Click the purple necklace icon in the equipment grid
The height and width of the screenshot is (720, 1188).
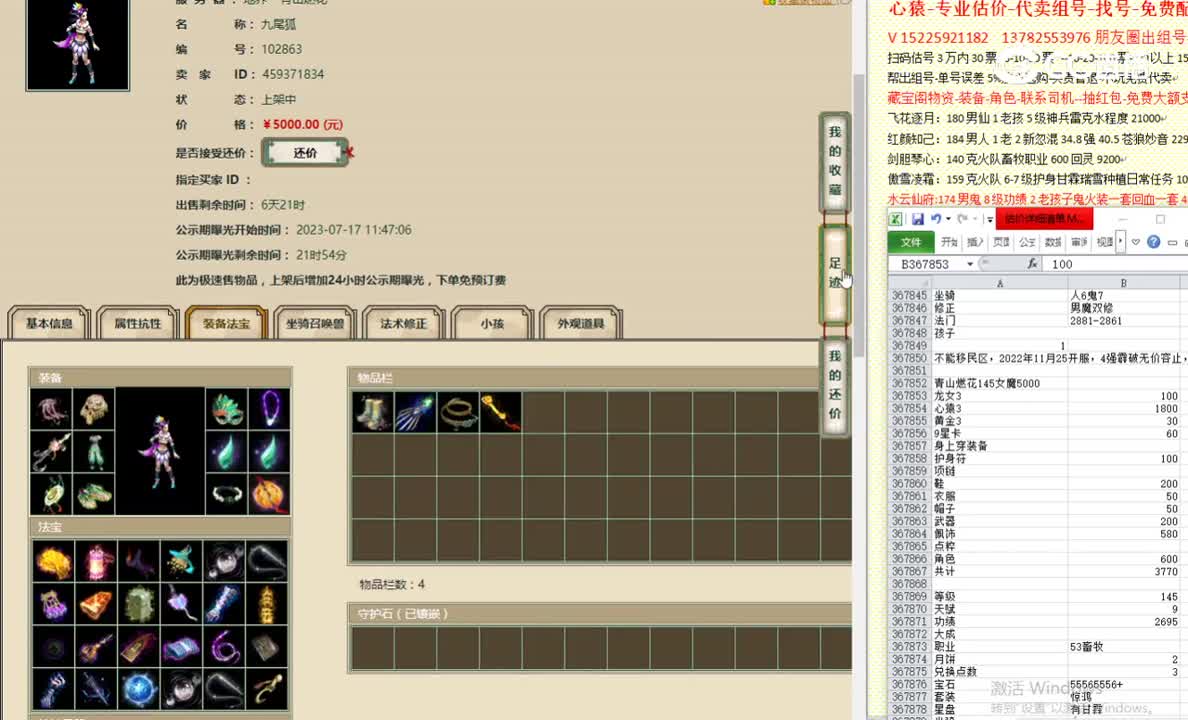click(269, 411)
